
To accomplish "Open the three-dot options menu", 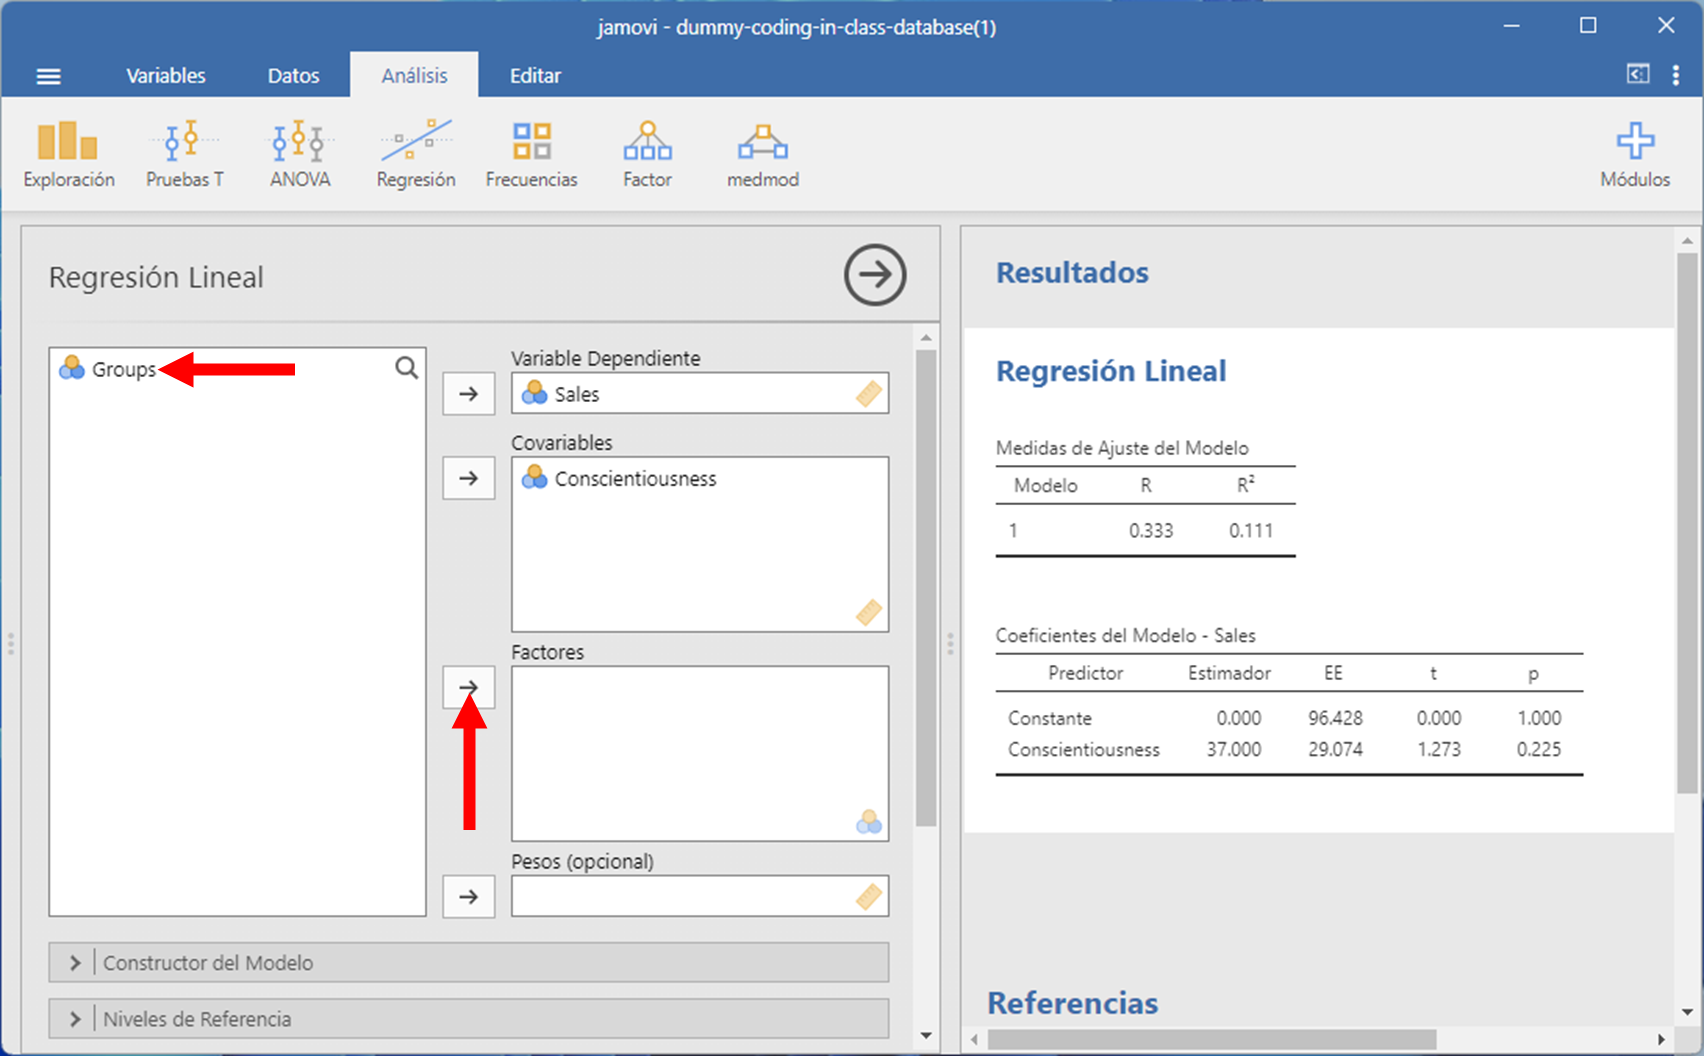I will click(x=1675, y=76).
